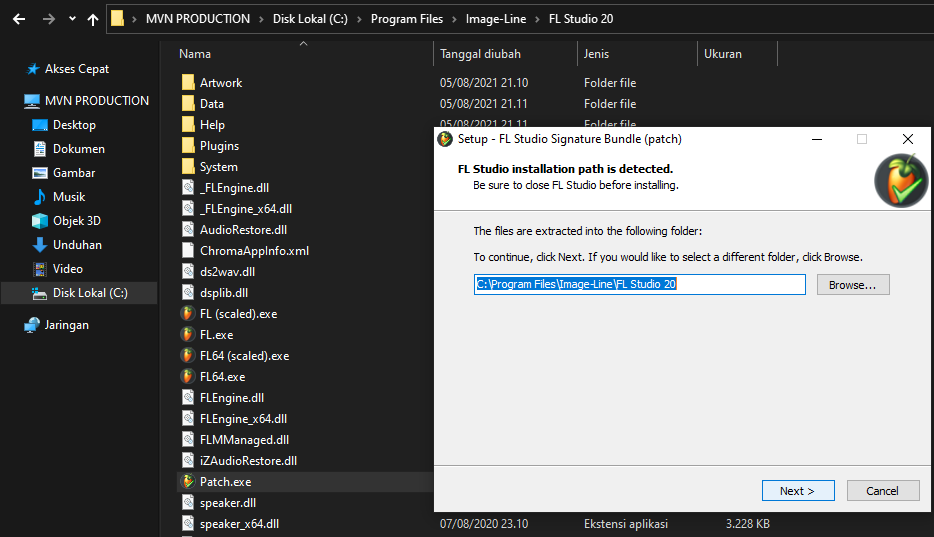Select ds2wav.dll file
This screenshot has width=934, height=537.
click(x=227, y=271)
